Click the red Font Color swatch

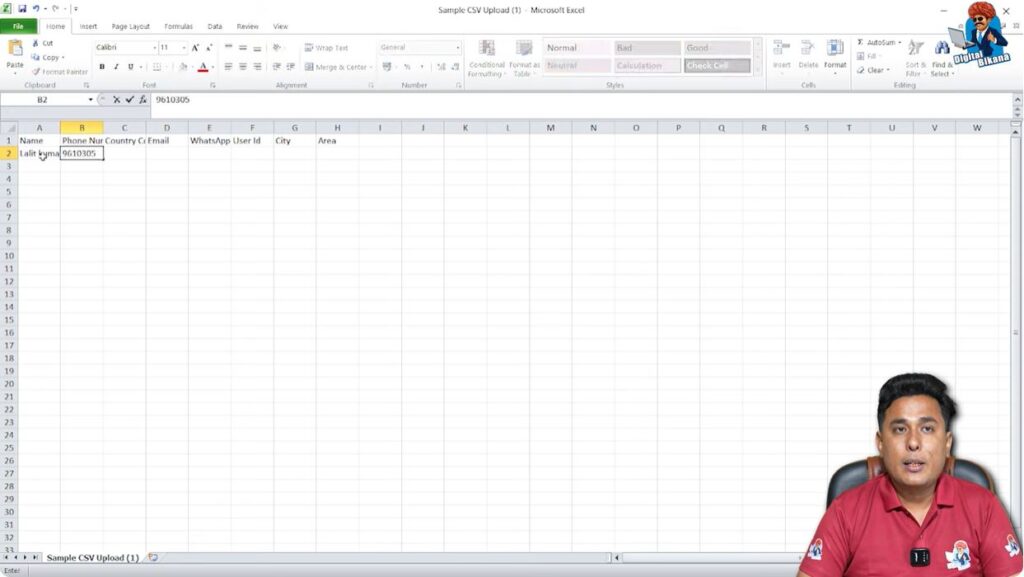click(203, 67)
